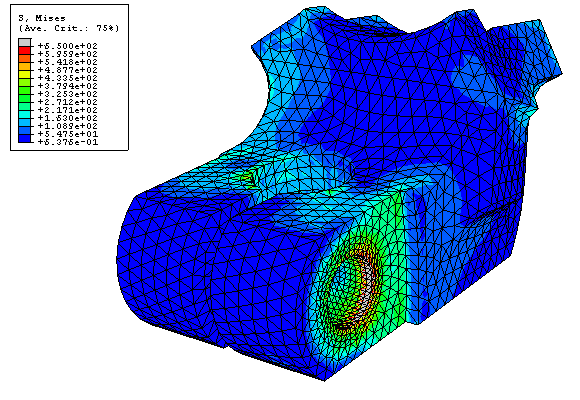Select the dark blue swatch at legend bottom
Image resolution: width=580 pixels, height=400 pixels.
24,138
